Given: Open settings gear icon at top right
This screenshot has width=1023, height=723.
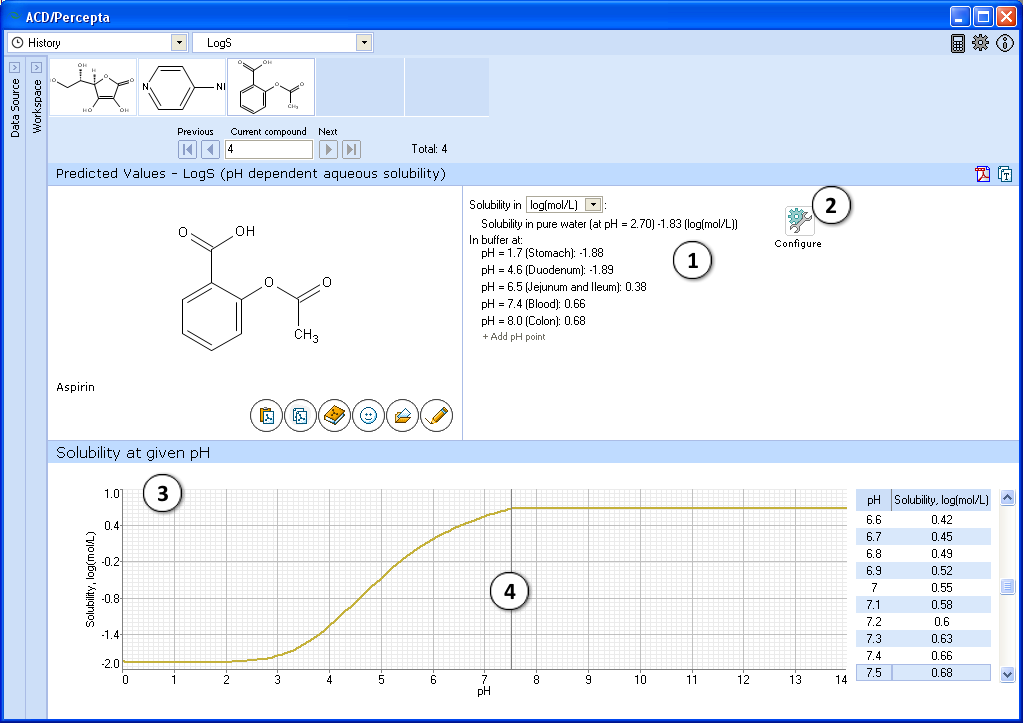Looking at the screenshot, I should pyautogui.click(x=980, y=43).
